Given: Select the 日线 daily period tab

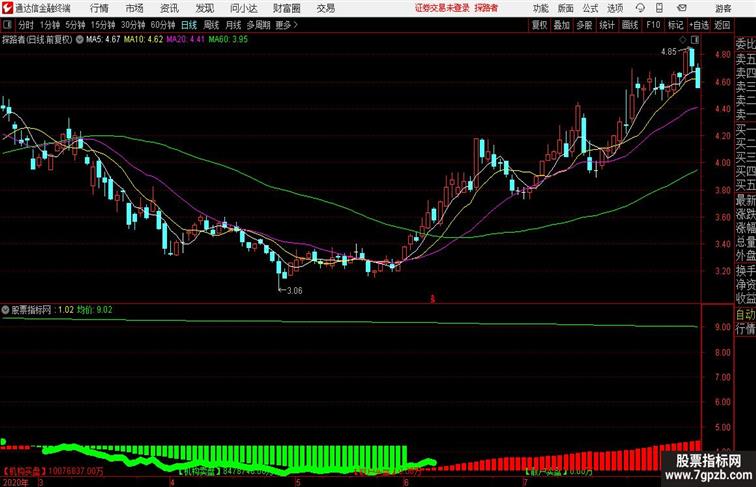Looking at the screenshot, I should [x=189, y=25].
